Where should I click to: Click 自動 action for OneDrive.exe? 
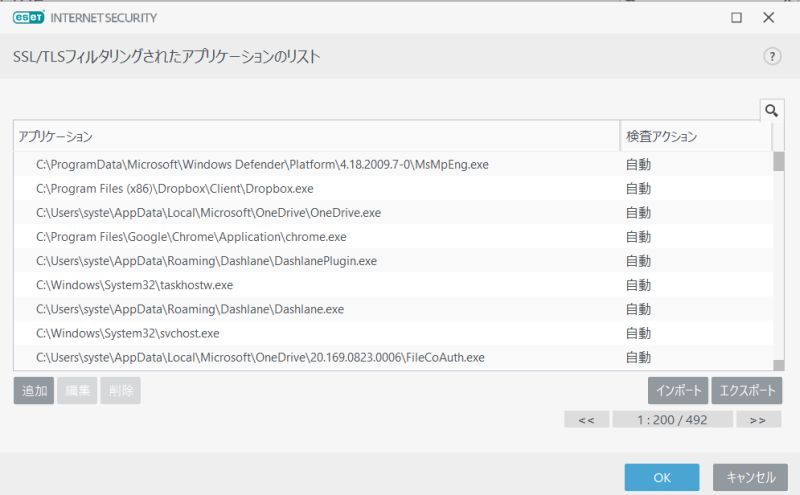point(638,212)
